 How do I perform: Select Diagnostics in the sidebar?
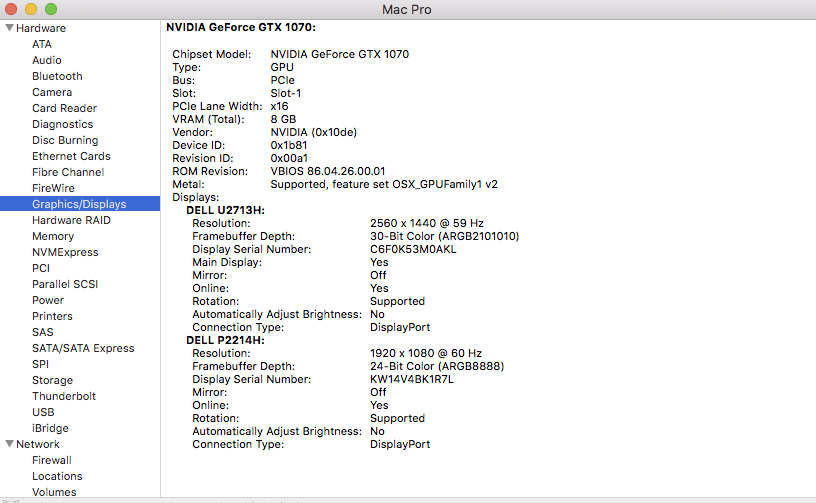62,124
